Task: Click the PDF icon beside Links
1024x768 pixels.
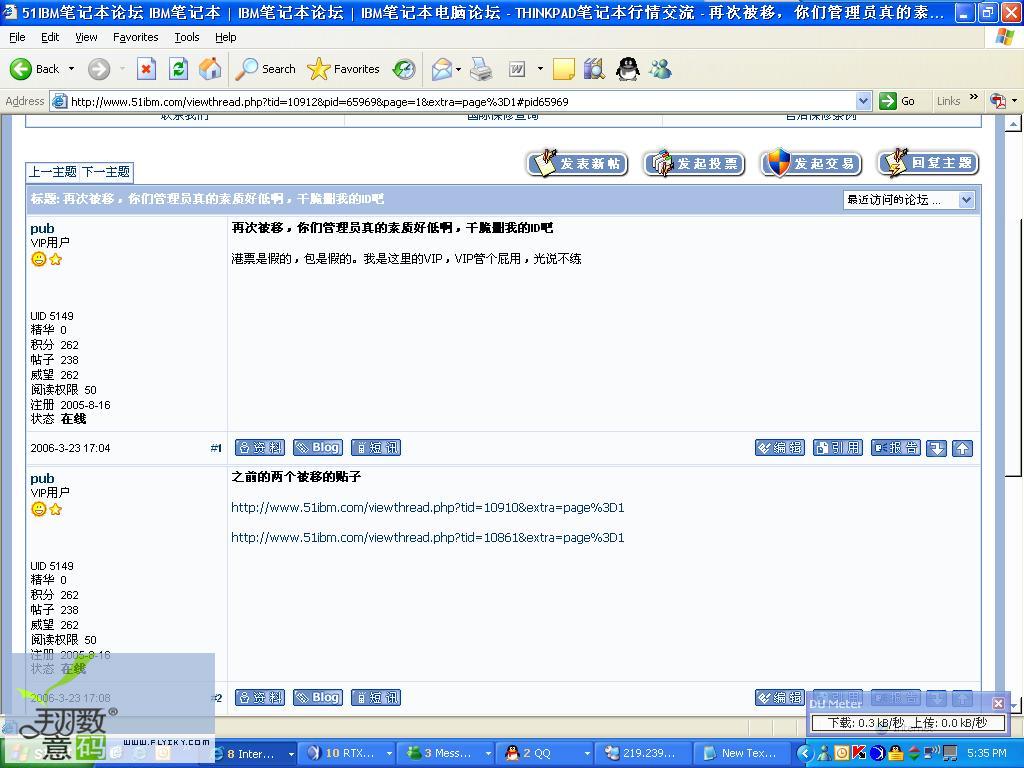Action: 998,101
